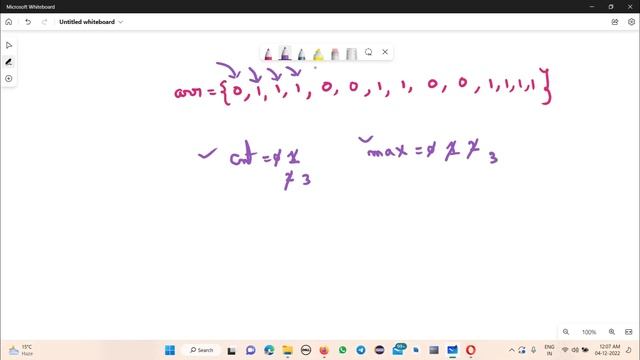
Task: Select the red pen in the ink toolbar
Action: [268, 54]
